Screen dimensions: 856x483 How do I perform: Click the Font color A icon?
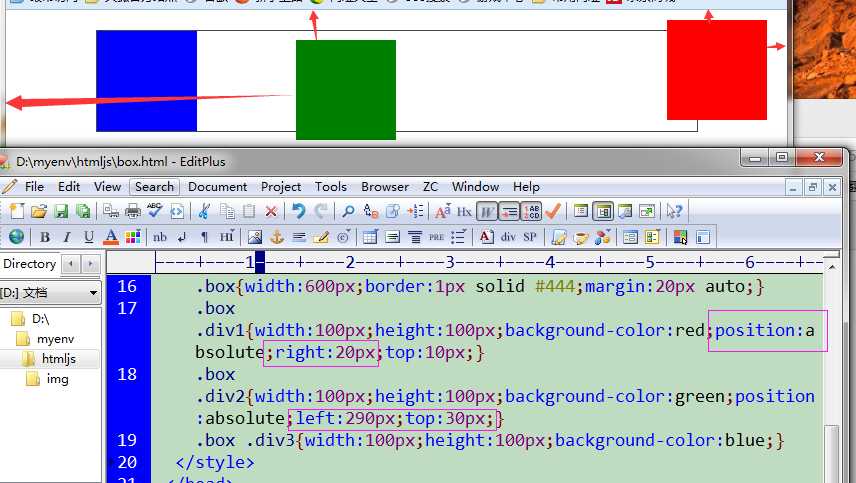pyautogui.click(x=111, y=237)
